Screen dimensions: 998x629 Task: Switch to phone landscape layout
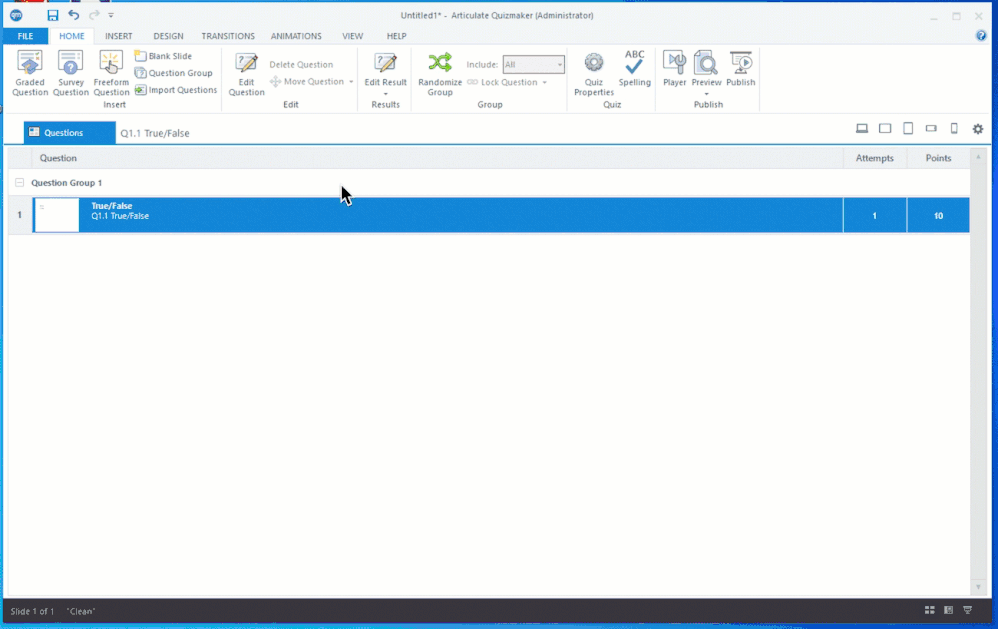click(x=931, y=129)
